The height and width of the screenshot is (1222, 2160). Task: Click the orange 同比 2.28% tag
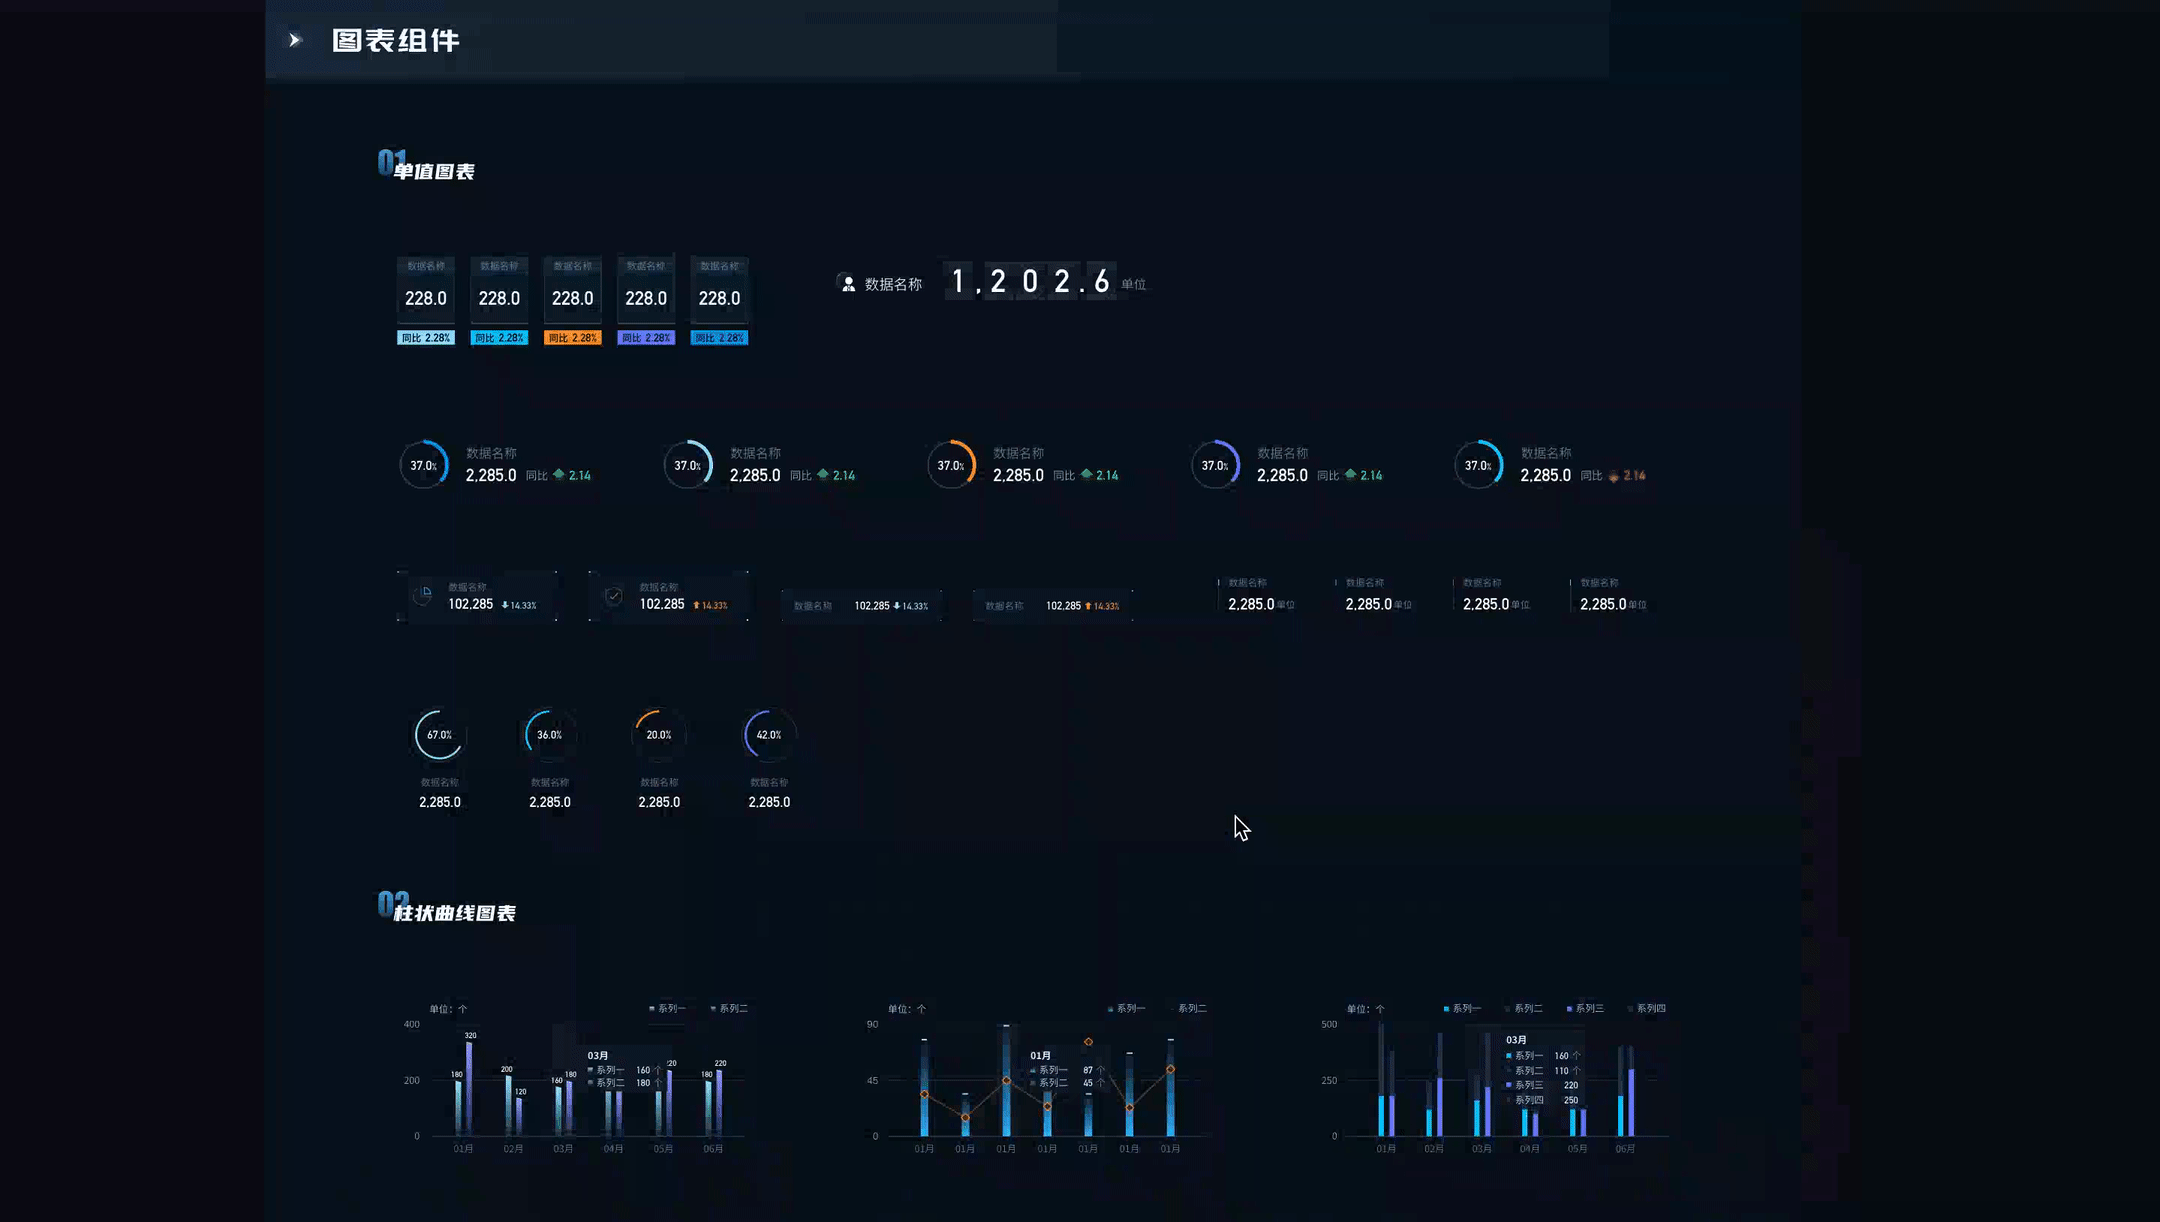coord(573,338)
